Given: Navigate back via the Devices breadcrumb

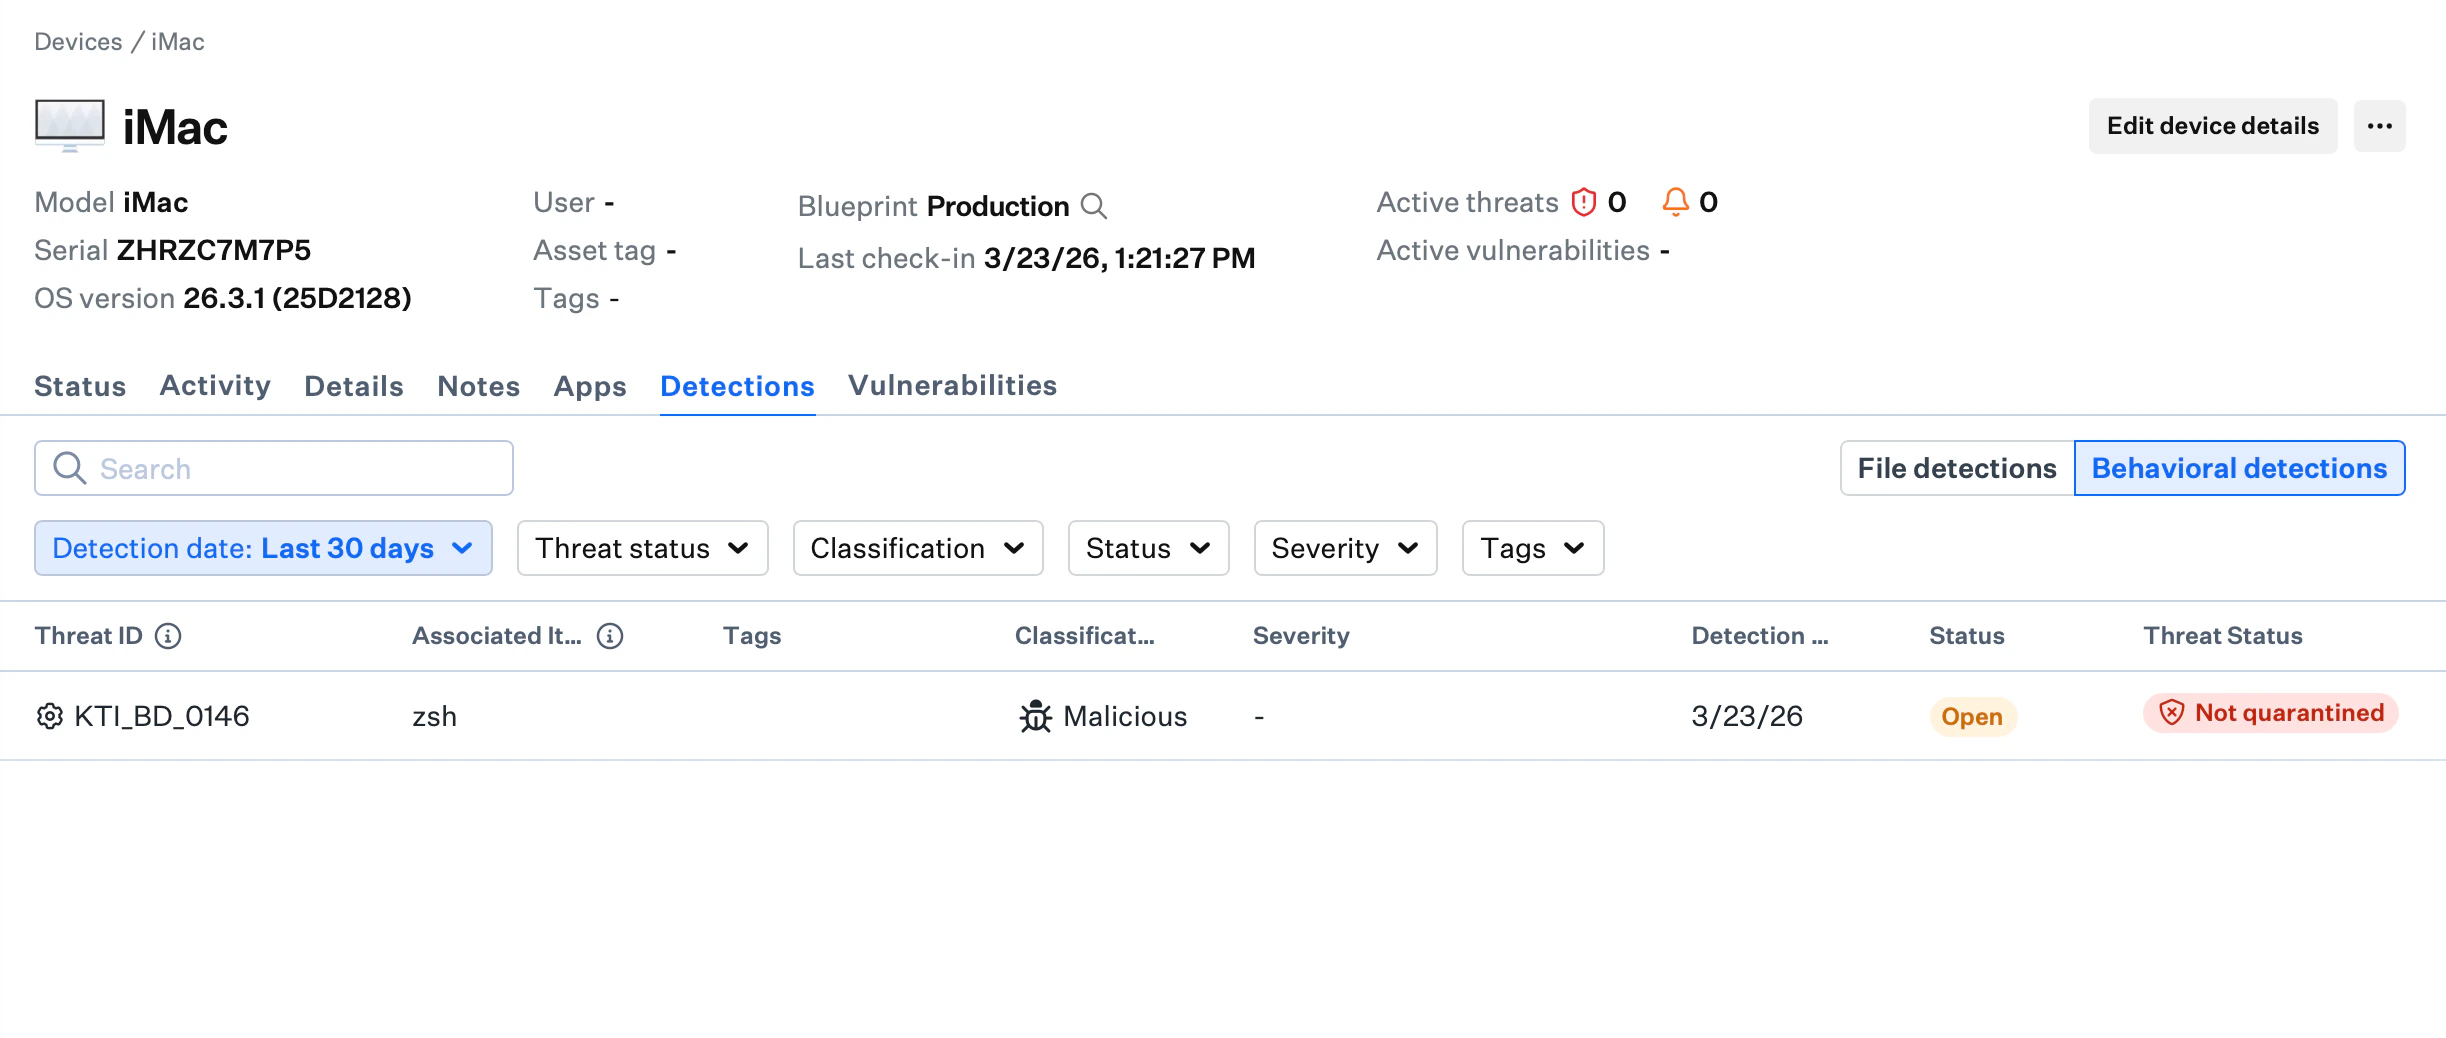Looking at the screenshot, I should point(79,41).
